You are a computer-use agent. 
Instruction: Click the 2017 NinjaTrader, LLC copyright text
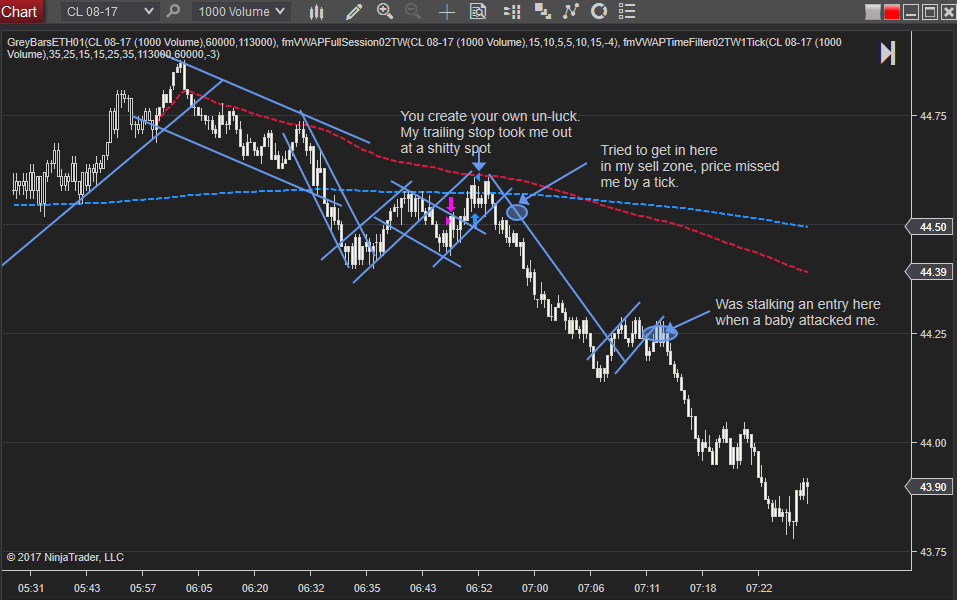point(65,557)
